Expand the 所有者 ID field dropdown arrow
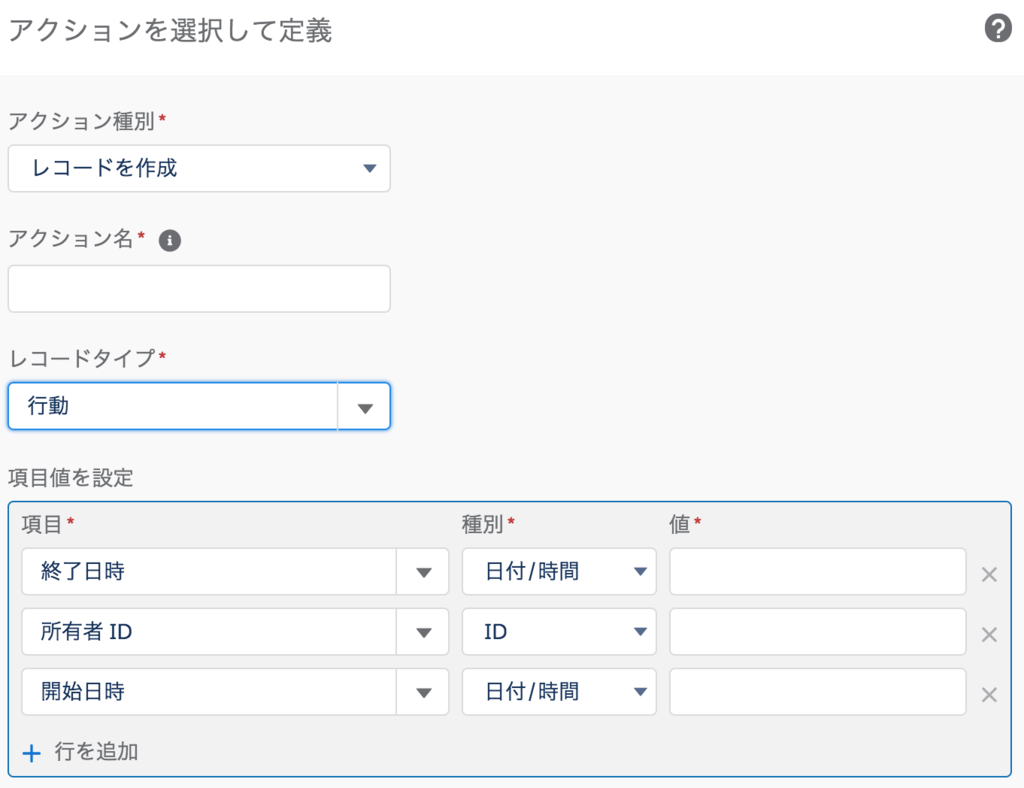This screenshot has height=788, width=1024. (x=423, y=632)
